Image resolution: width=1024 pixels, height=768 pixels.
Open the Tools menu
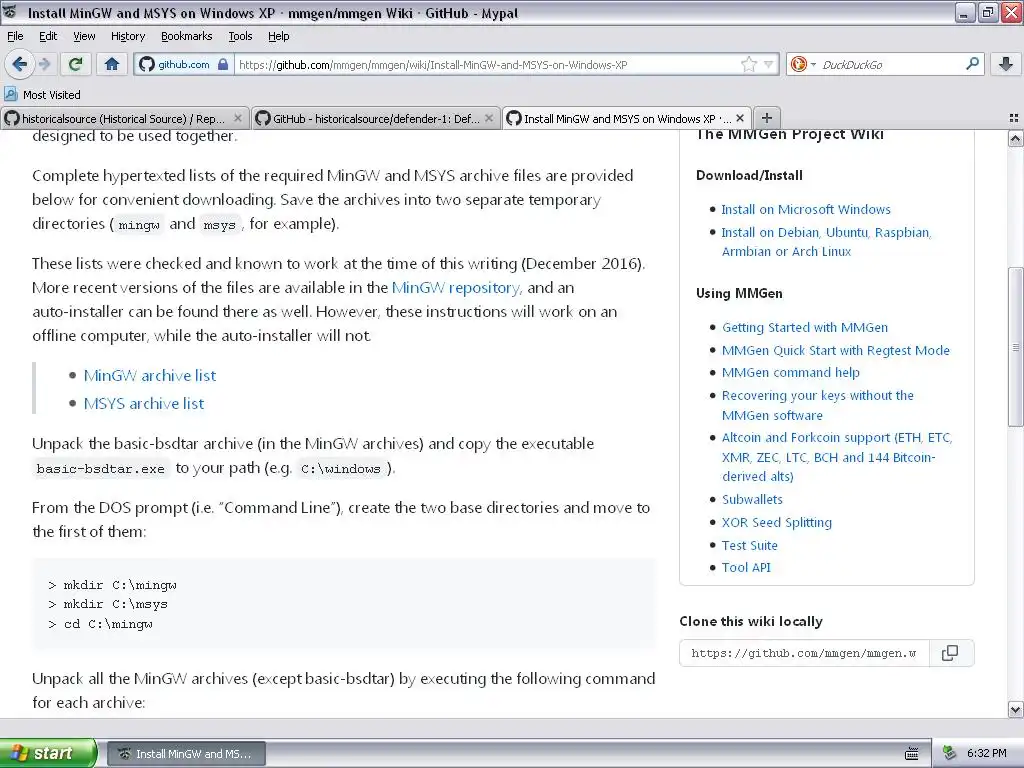point(240,36)
